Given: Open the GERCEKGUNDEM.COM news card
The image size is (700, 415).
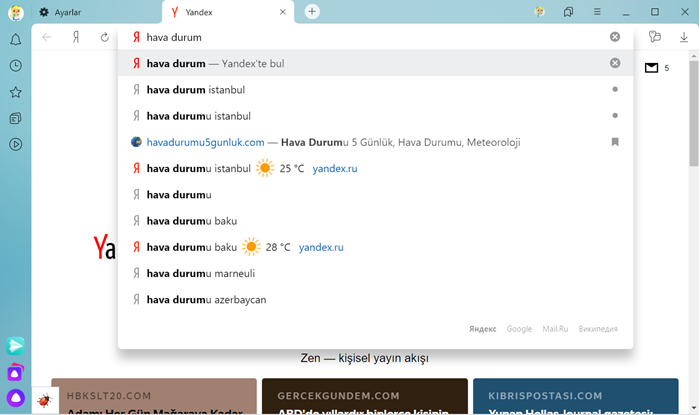Looking at the screenshot, I should [x=365, y=396].
